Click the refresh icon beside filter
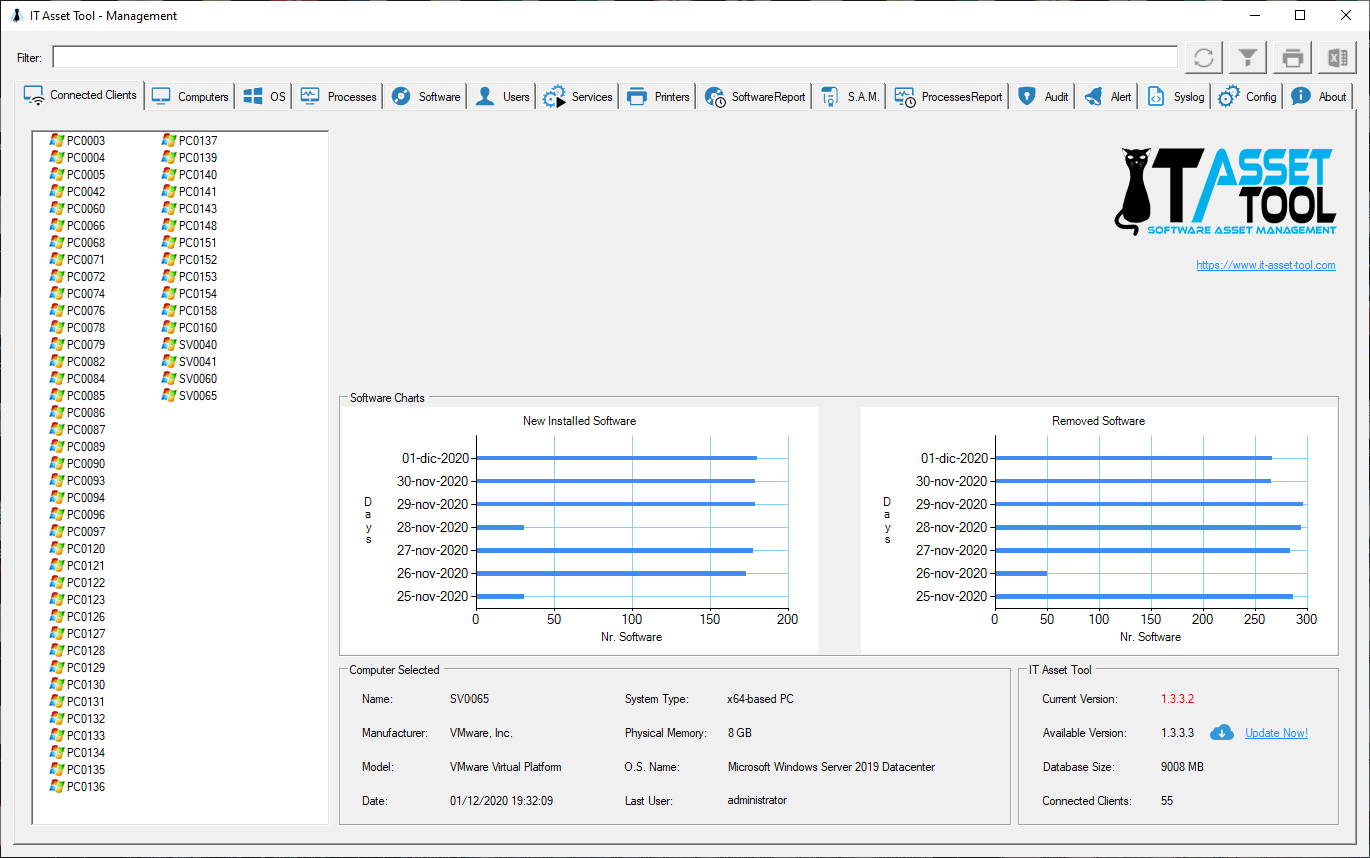The width and height of the screenshot is (1370, 858). tap(1204, 58)
